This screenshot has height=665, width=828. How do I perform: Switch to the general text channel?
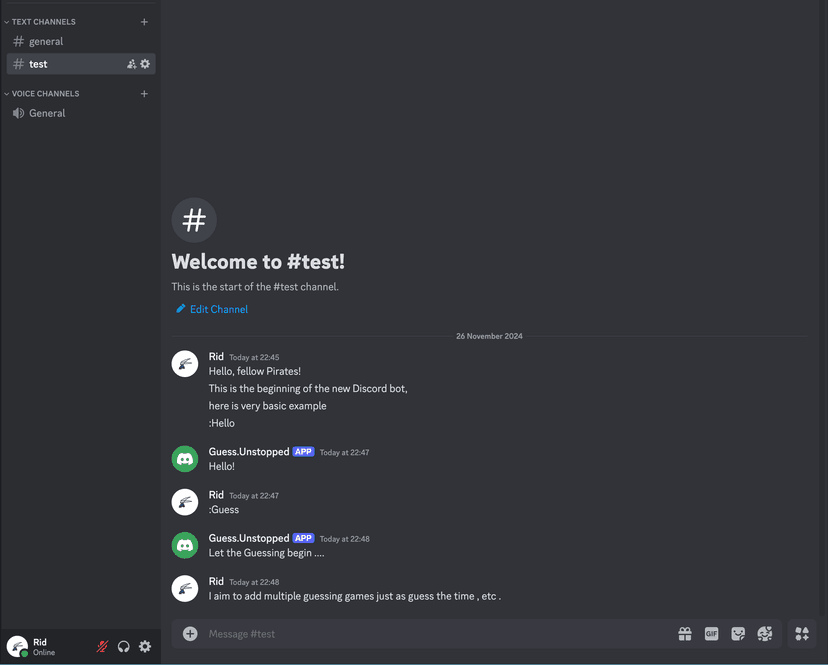[x=81, y=41]
